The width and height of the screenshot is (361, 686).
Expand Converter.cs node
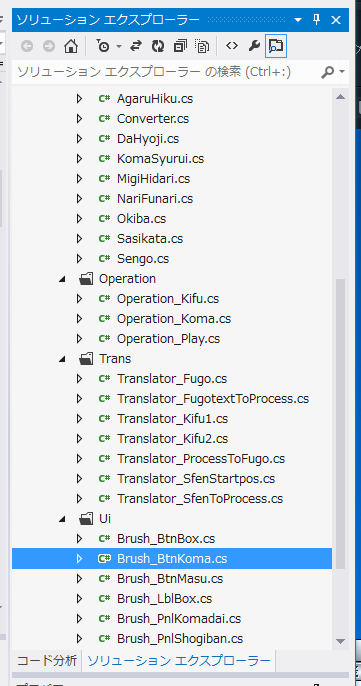[x=79, y=119]
